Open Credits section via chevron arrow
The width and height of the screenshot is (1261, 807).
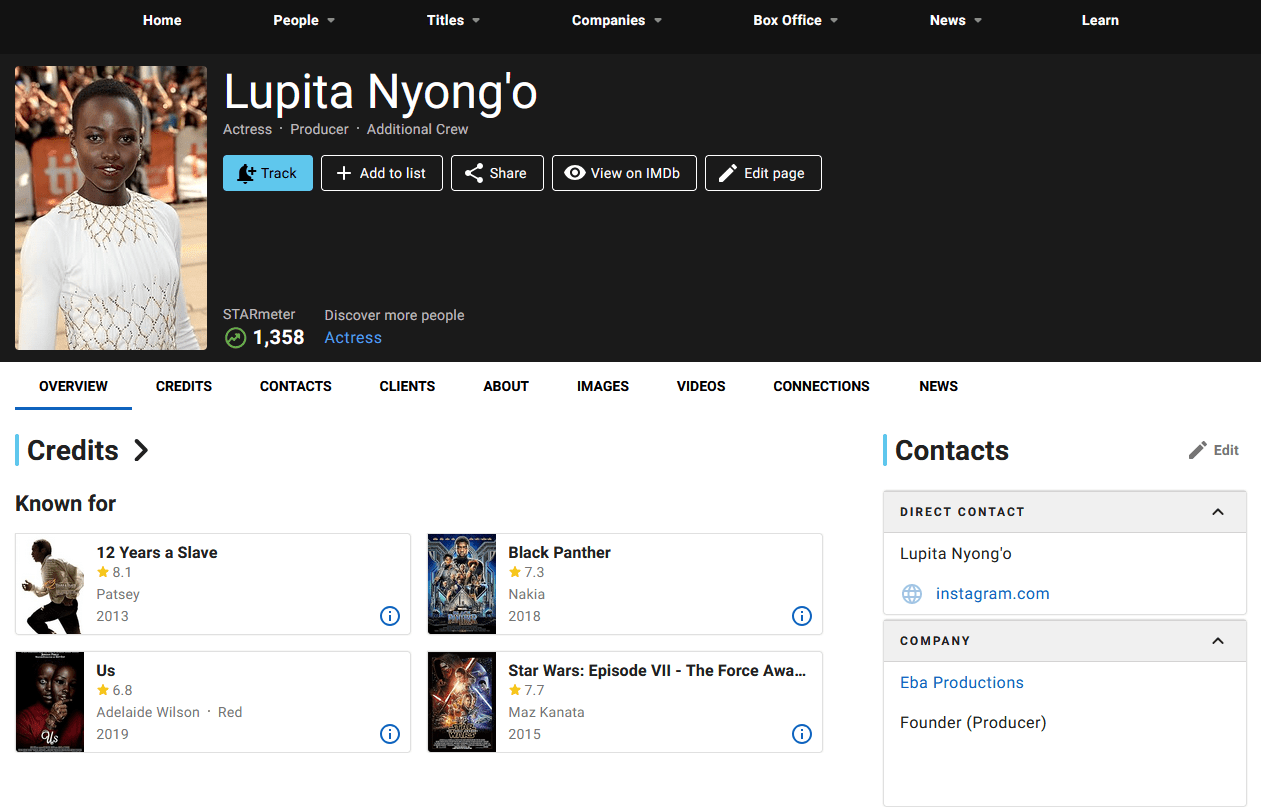click(x=141, y=451)
